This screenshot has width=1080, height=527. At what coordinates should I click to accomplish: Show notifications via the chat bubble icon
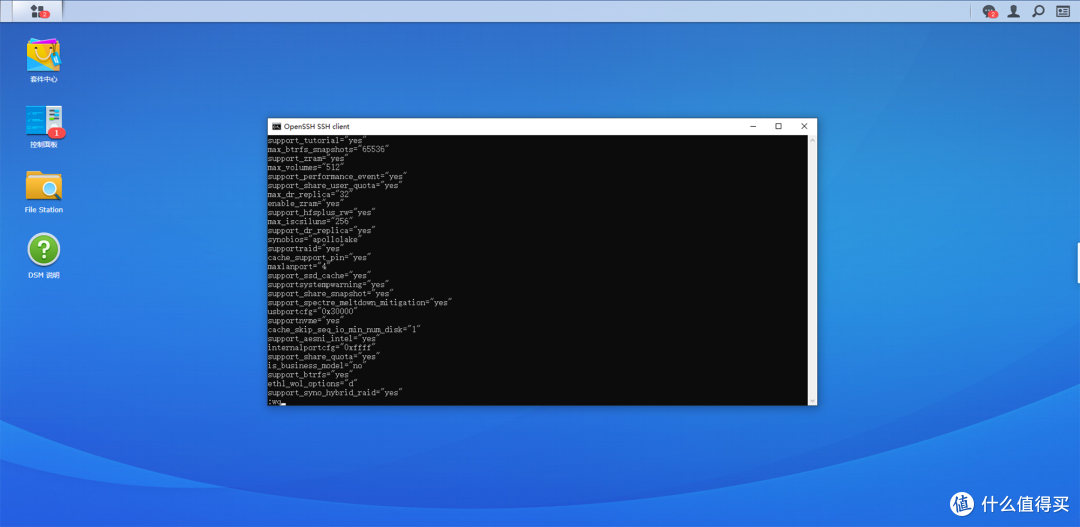(x=989, y=11)
